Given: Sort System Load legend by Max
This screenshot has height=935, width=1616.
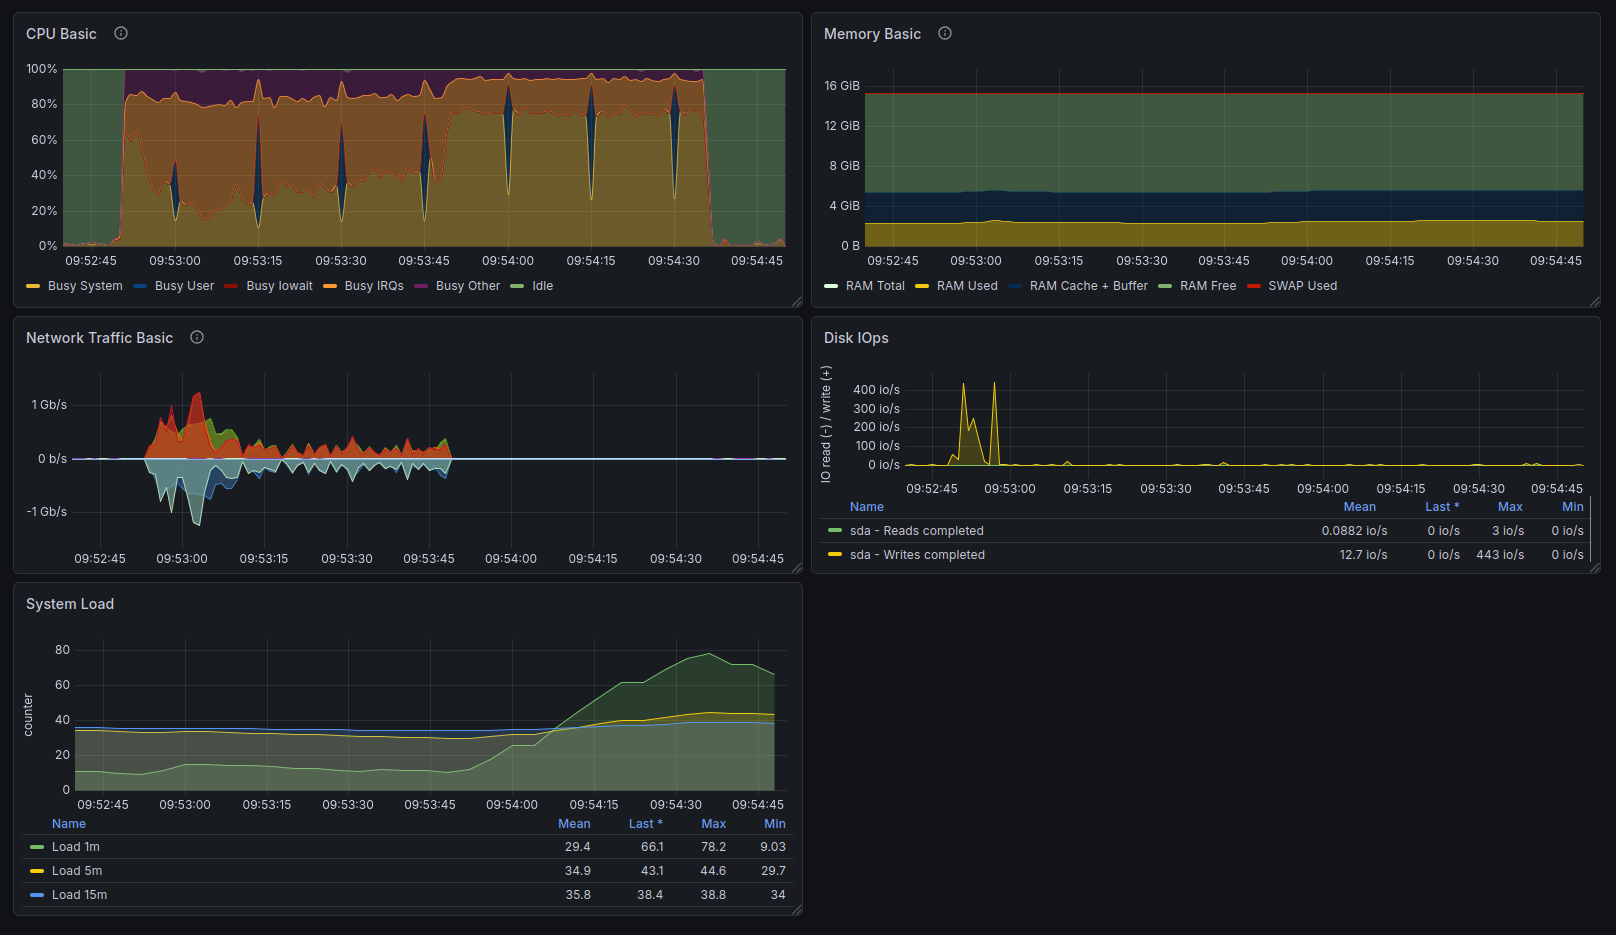Looking at the screenshot, I should point(713,824).
